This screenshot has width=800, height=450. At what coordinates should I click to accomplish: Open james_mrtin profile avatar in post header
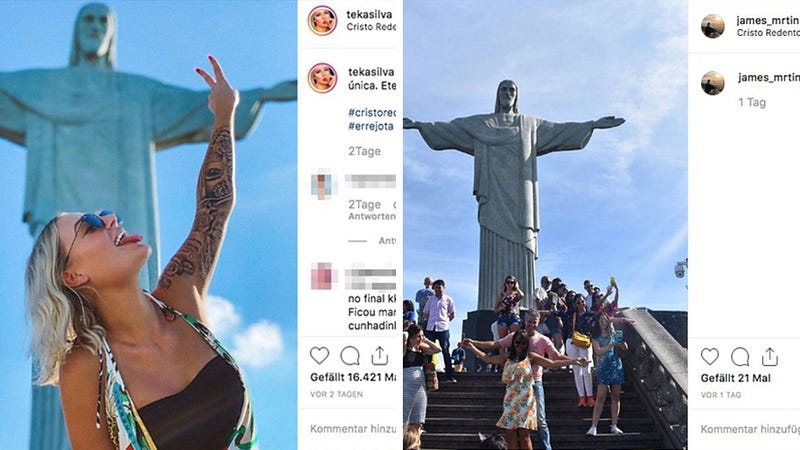pyautogui.click(x=713, y=26)
